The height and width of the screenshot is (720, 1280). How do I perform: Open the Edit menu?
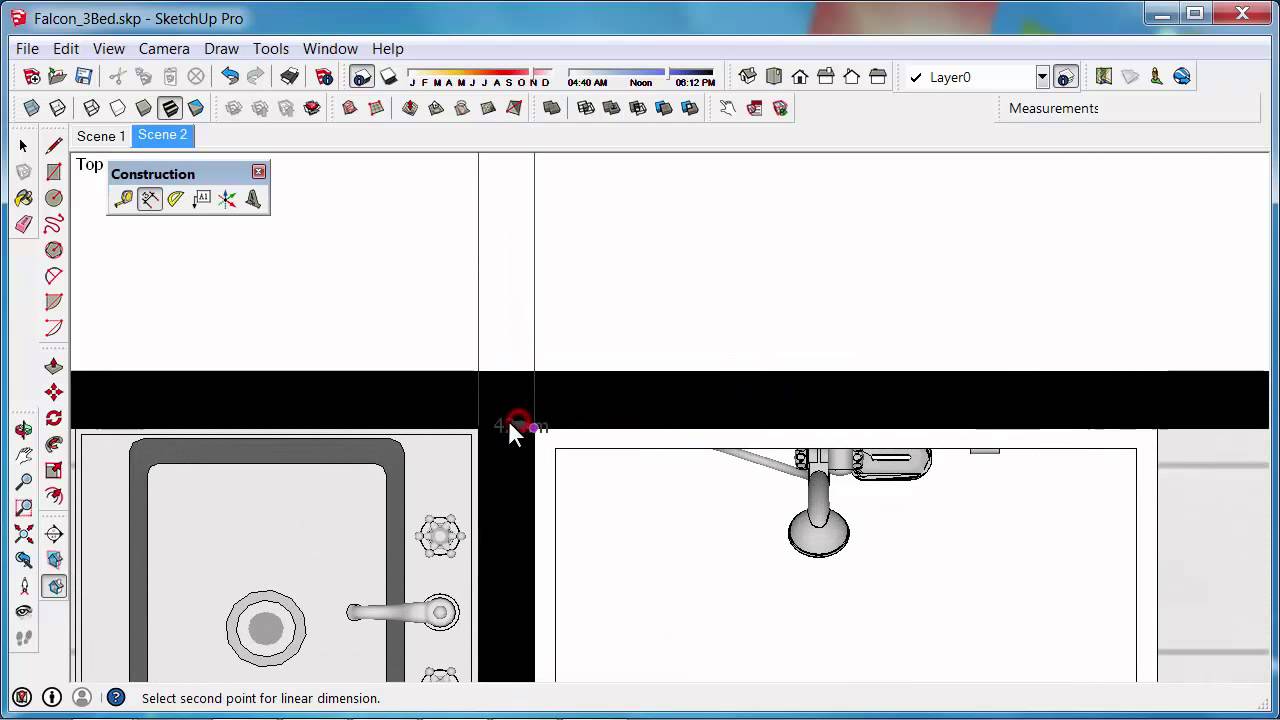[66, 48]
